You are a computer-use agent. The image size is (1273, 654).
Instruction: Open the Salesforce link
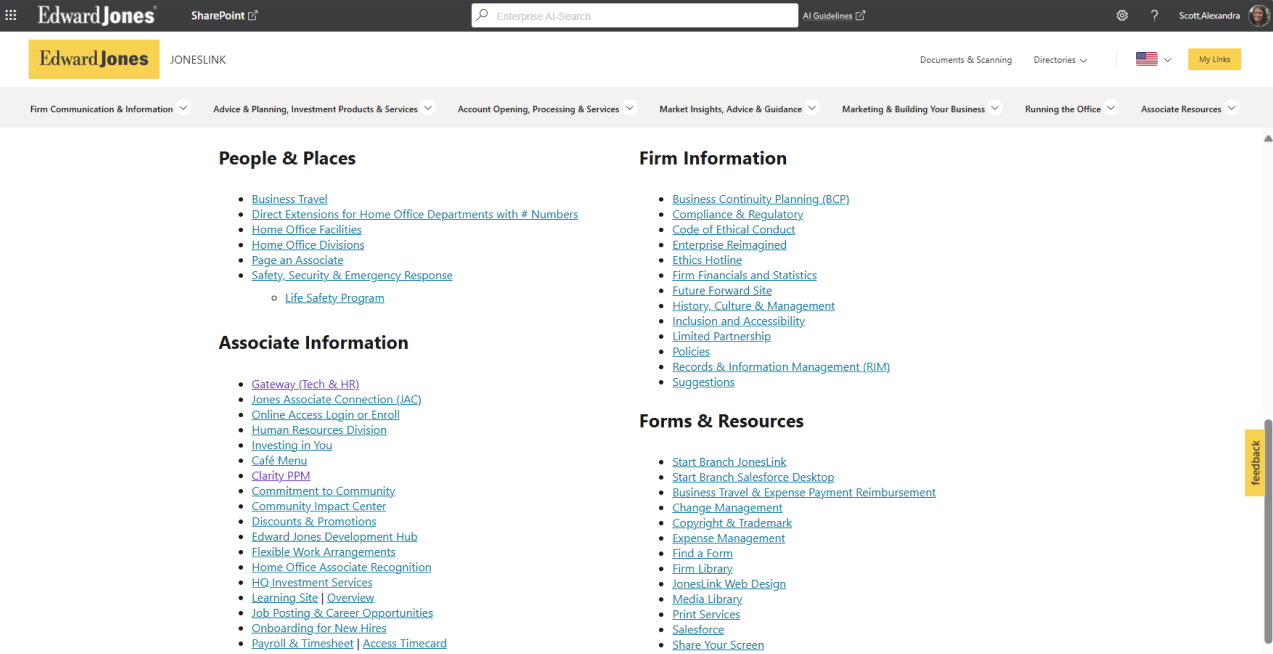point(698,630)
